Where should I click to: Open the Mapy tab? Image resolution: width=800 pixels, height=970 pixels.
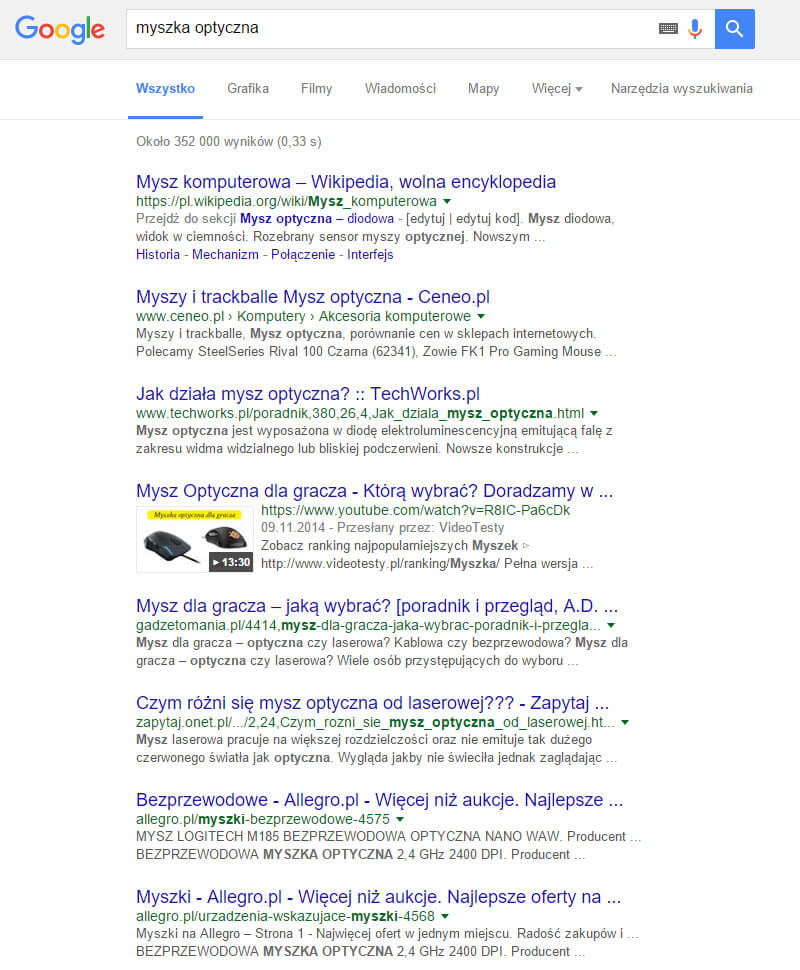coord(483,88)
